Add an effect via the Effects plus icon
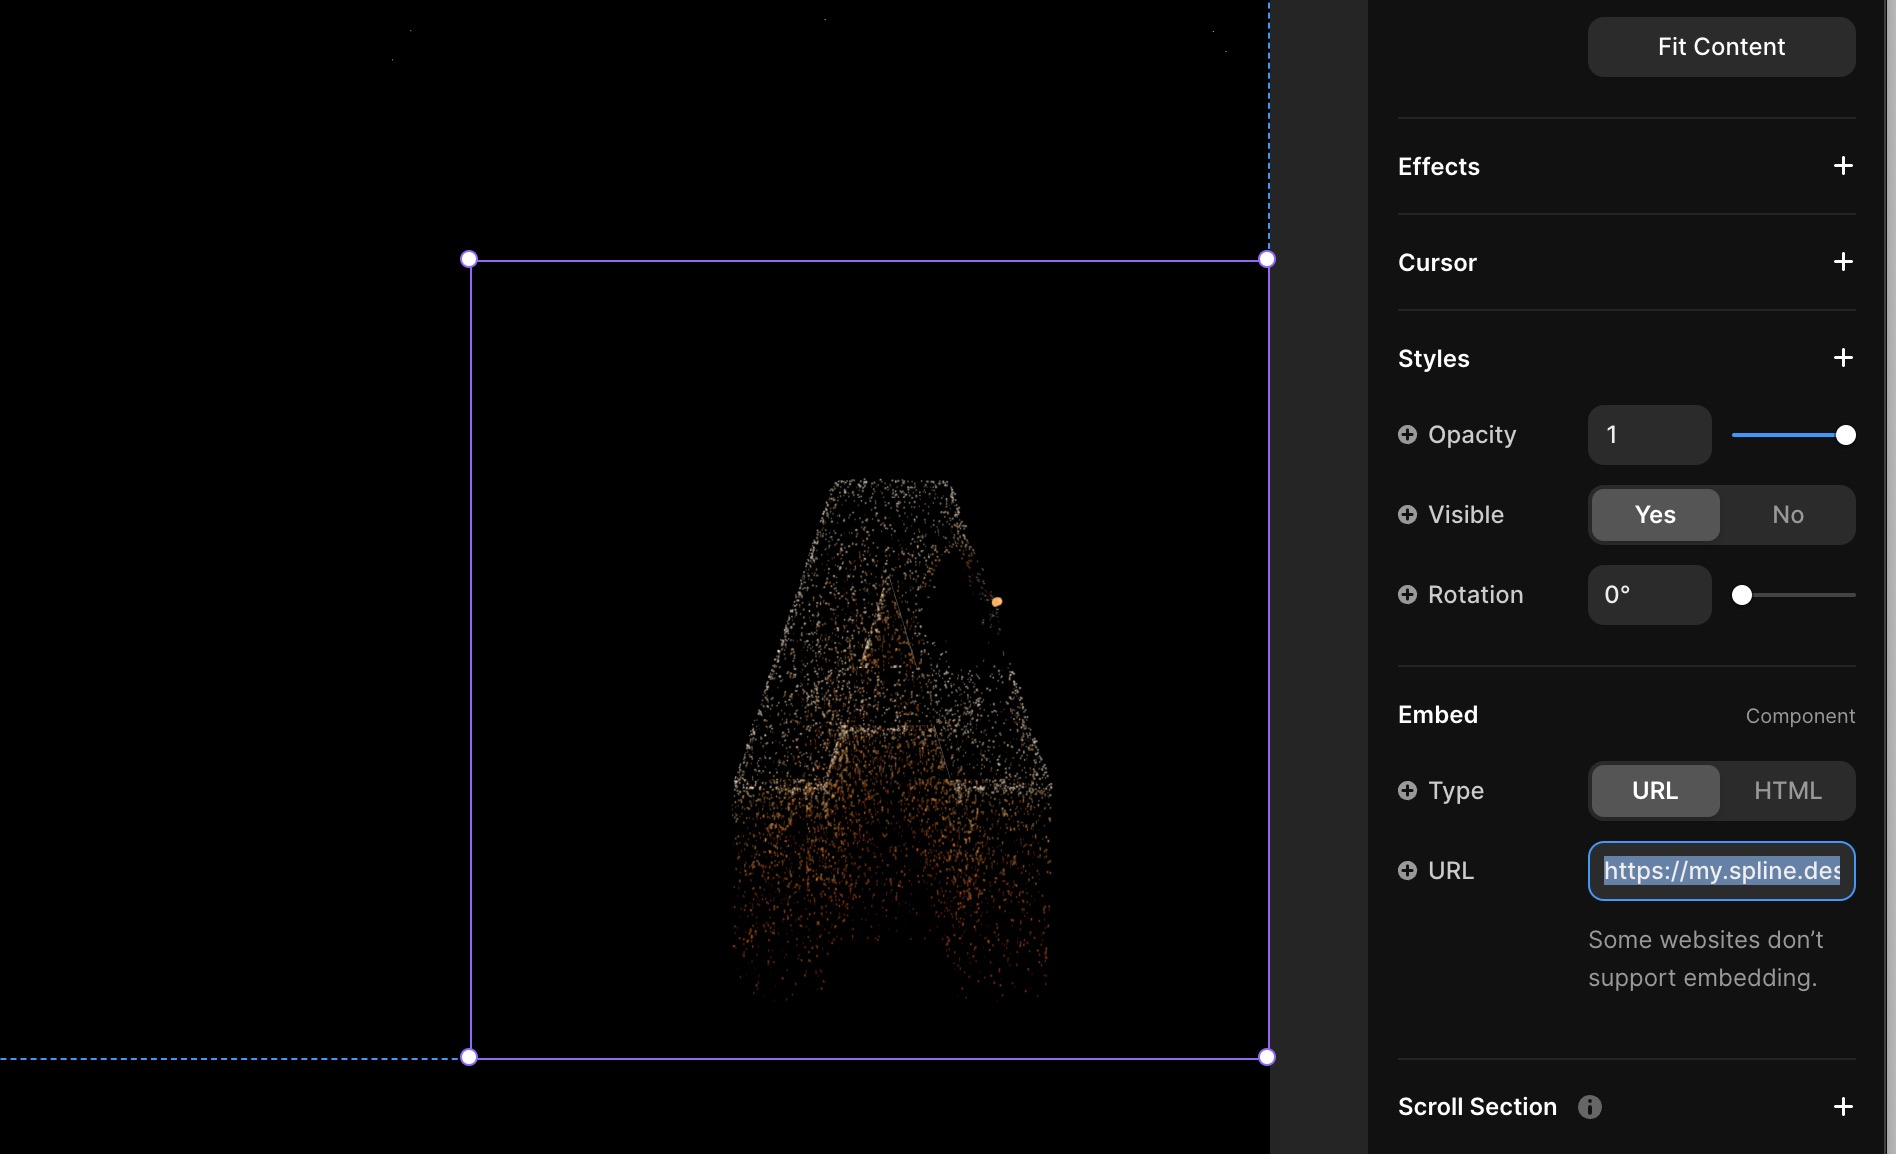1896x1154 pixels. coord(1843,166)
